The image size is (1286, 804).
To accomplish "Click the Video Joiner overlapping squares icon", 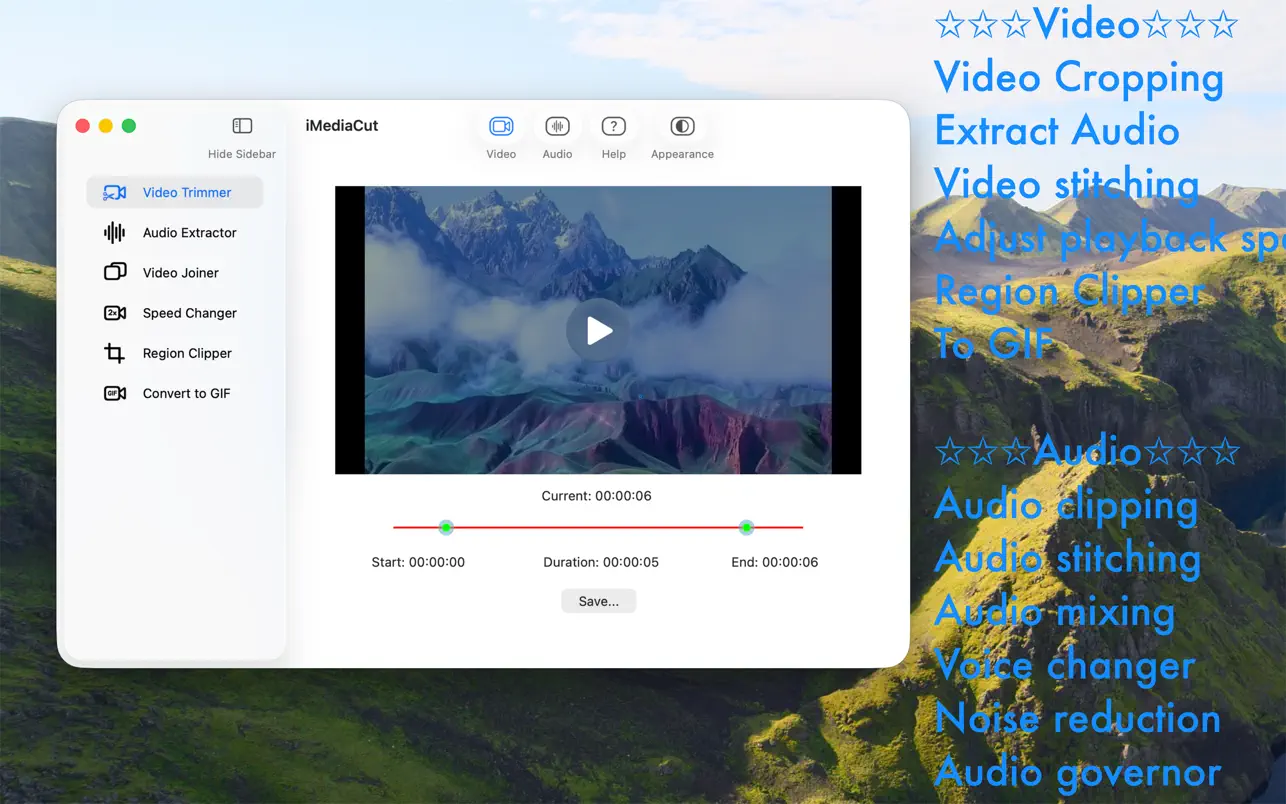I will [115, 272].
